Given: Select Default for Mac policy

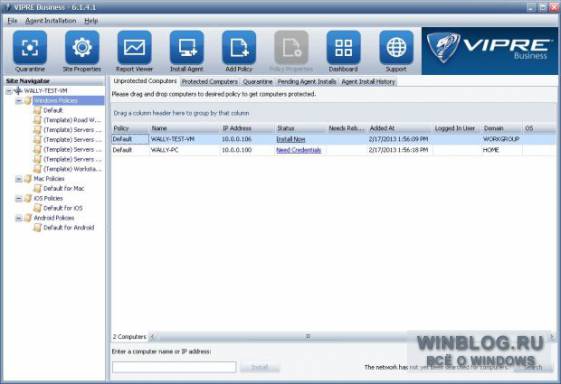Looking at the screenshot, I should click(x=64, y=188).
